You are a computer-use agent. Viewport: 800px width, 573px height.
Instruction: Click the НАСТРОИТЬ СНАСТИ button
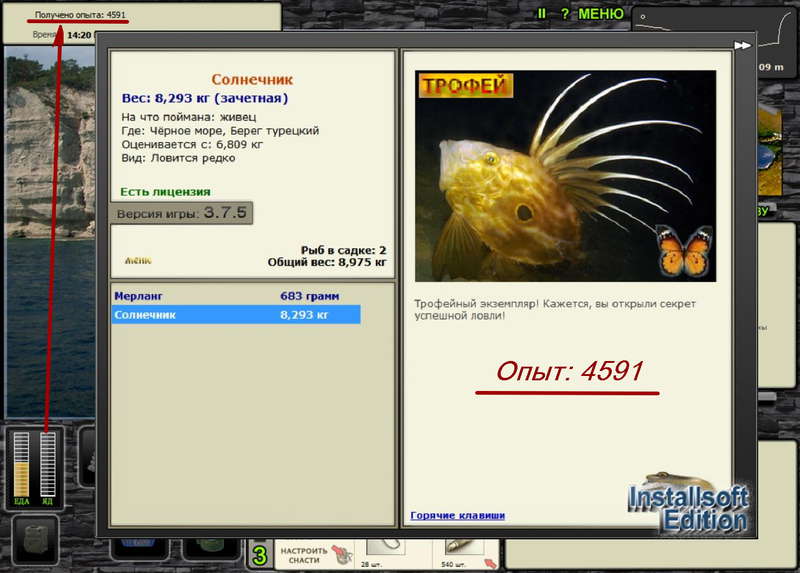[316, 555]
